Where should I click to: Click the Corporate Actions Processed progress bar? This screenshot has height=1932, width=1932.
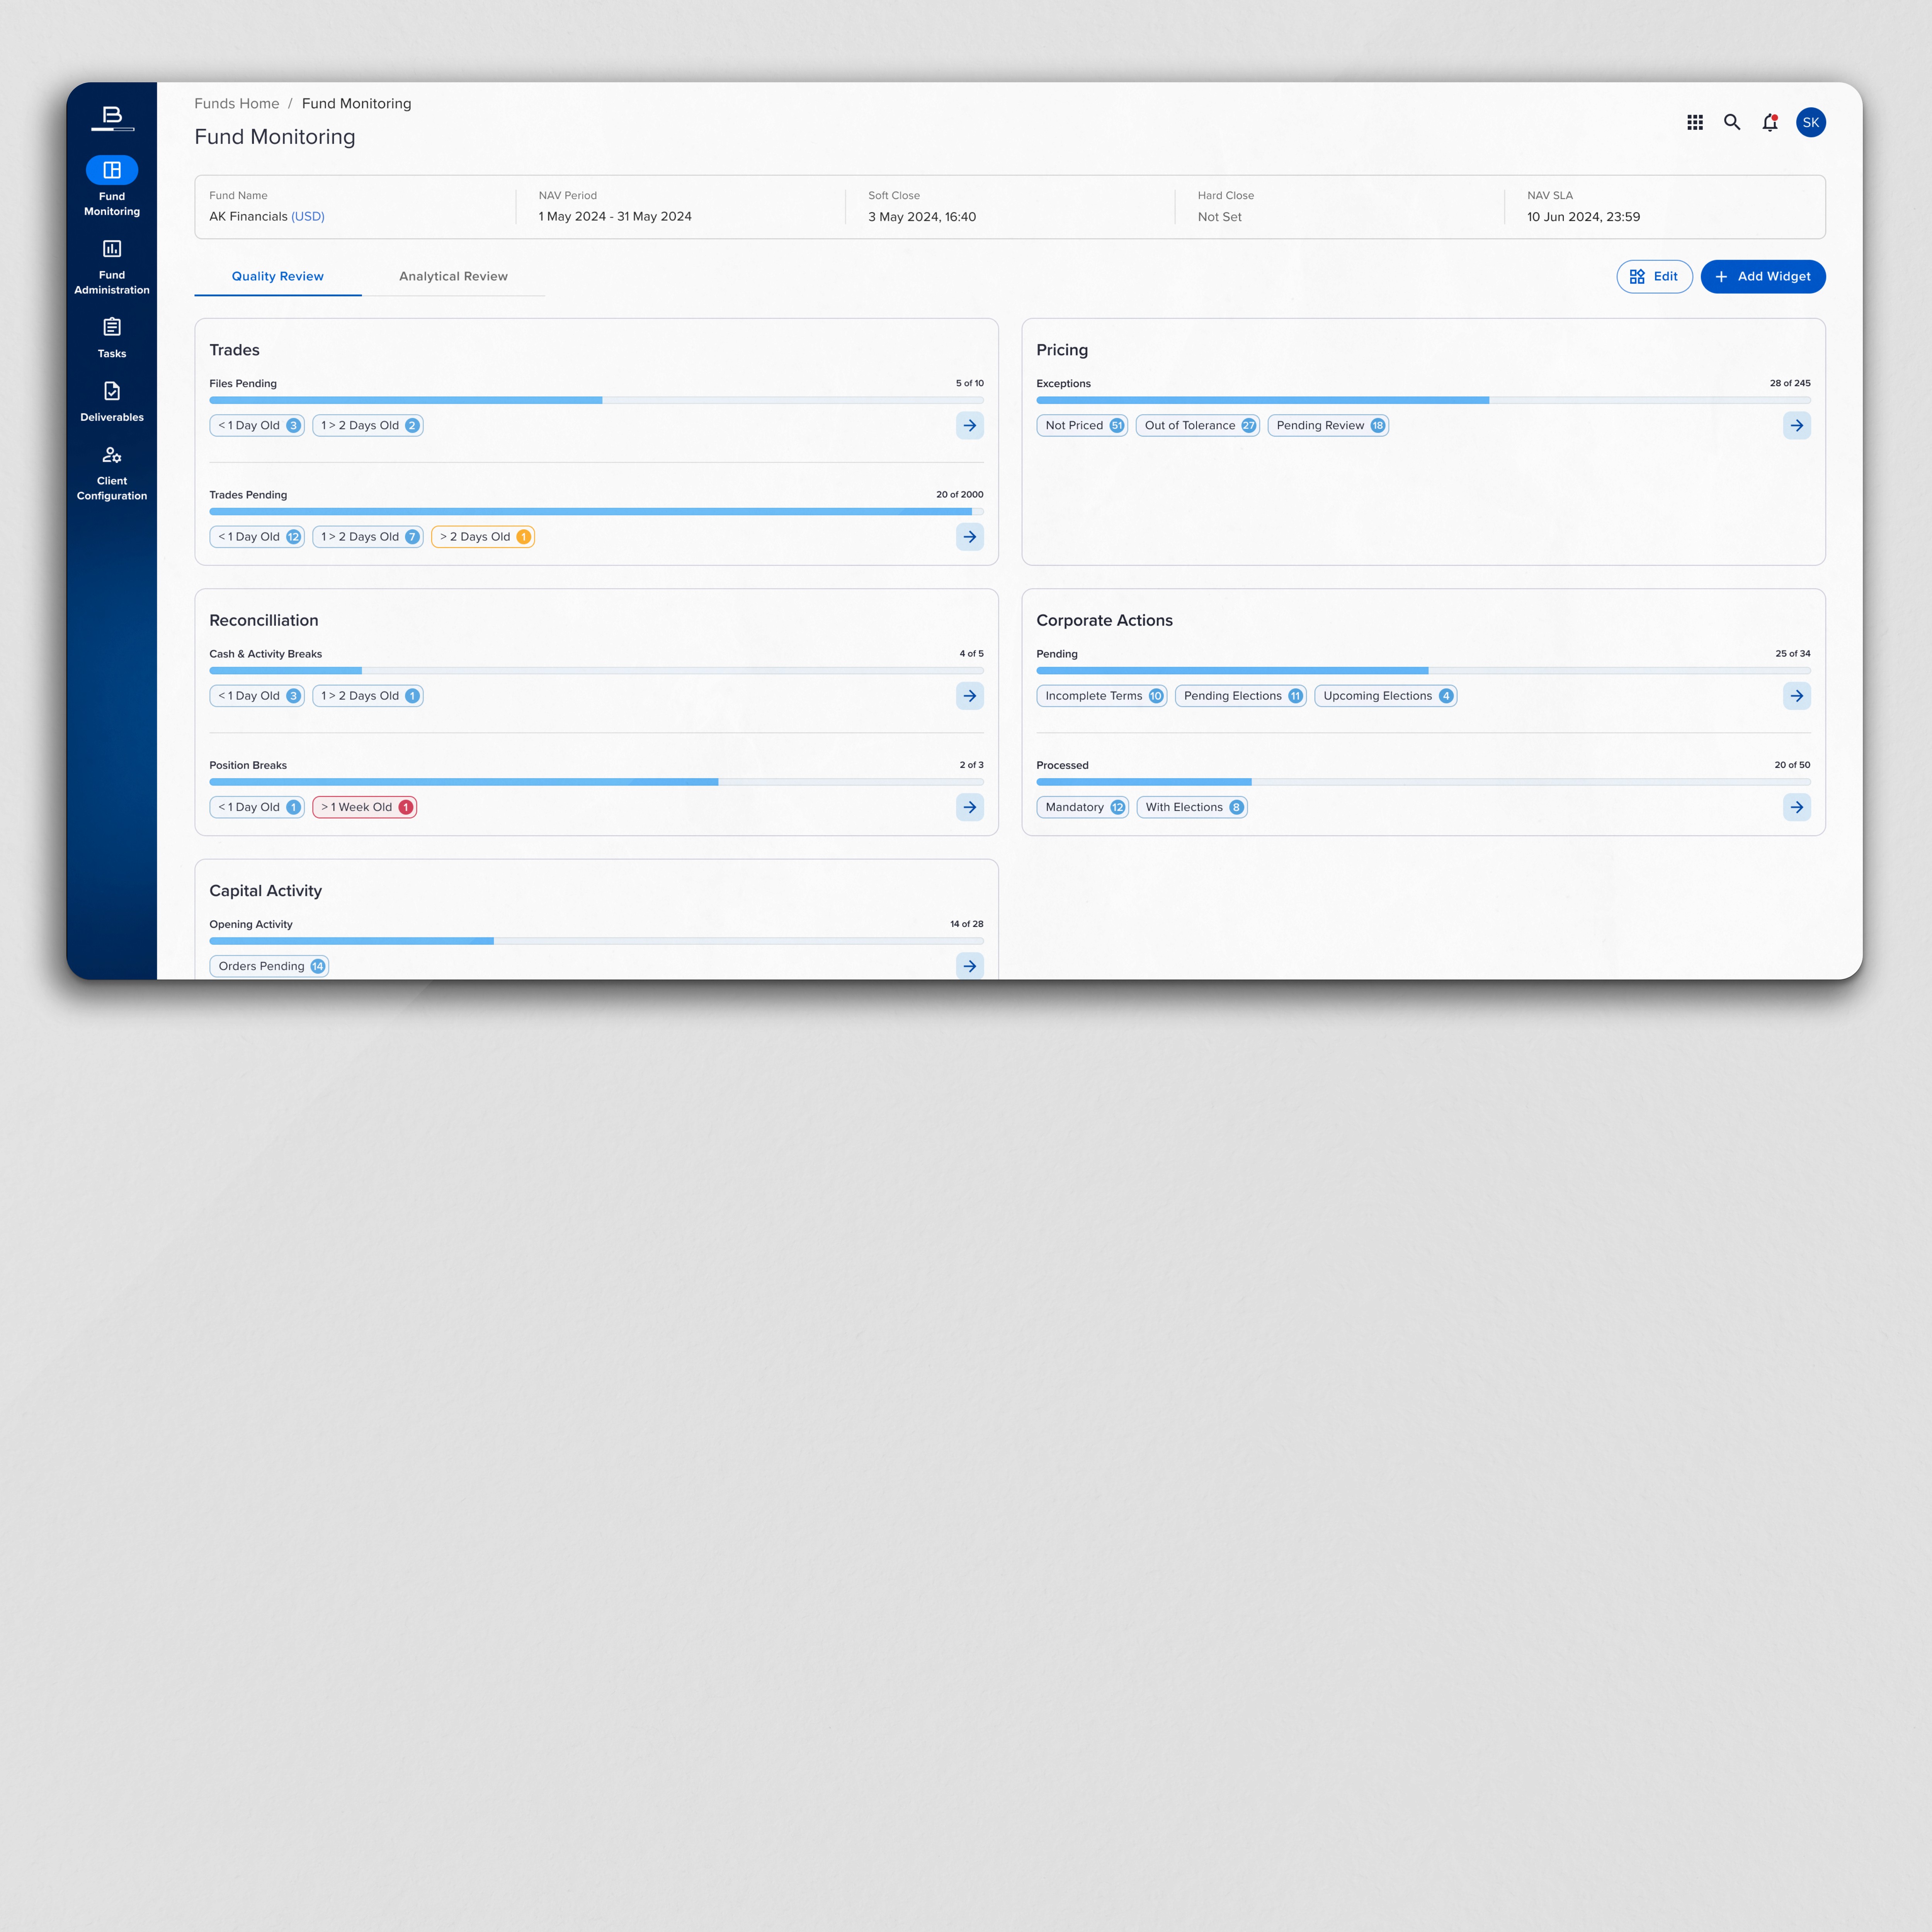1423,782
